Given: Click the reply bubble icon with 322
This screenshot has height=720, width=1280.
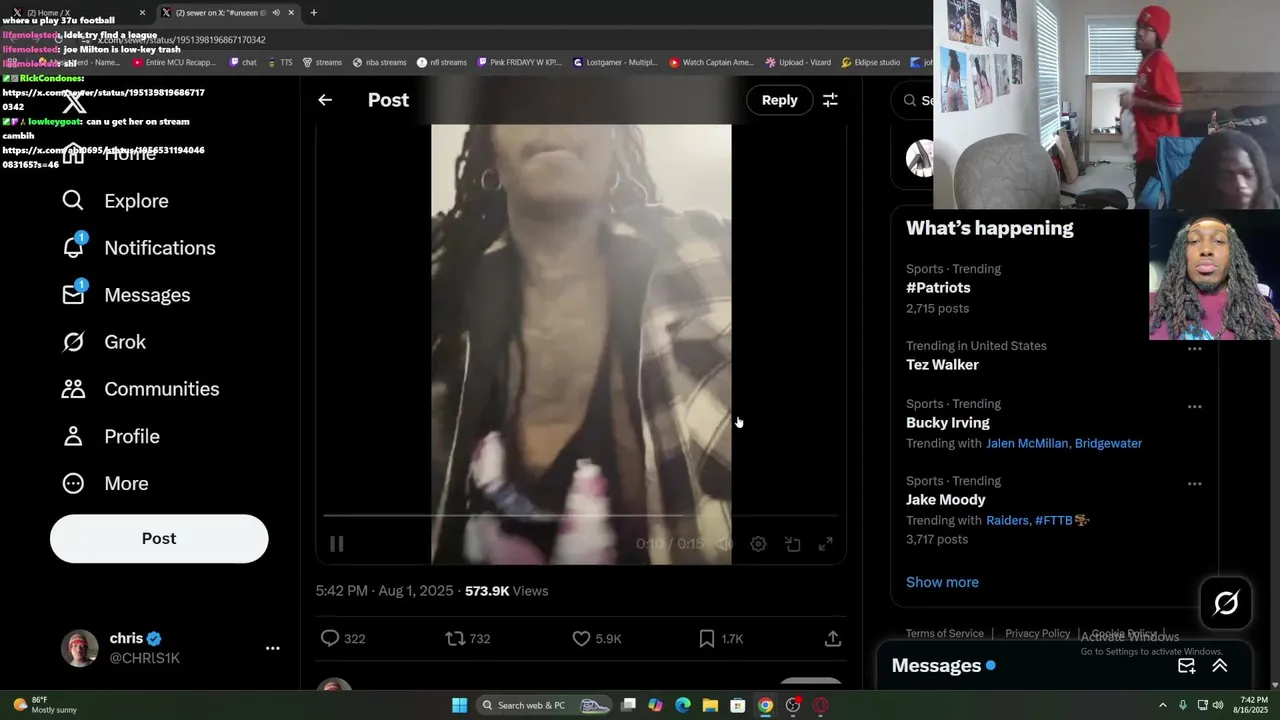Looking at the screenshot, I should (x=330, y=638).
